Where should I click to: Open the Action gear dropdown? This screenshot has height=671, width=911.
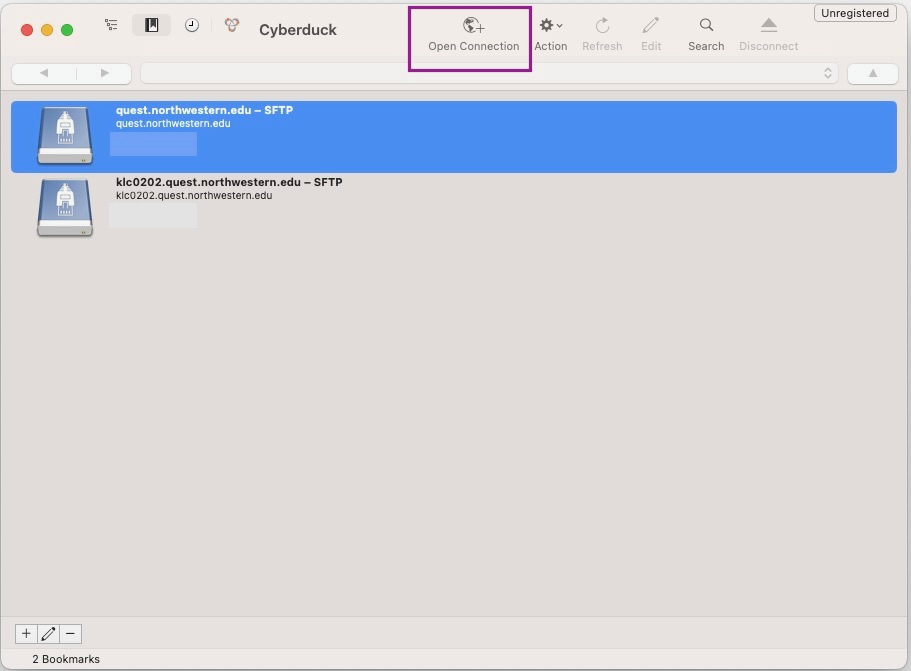pos(550,30)
